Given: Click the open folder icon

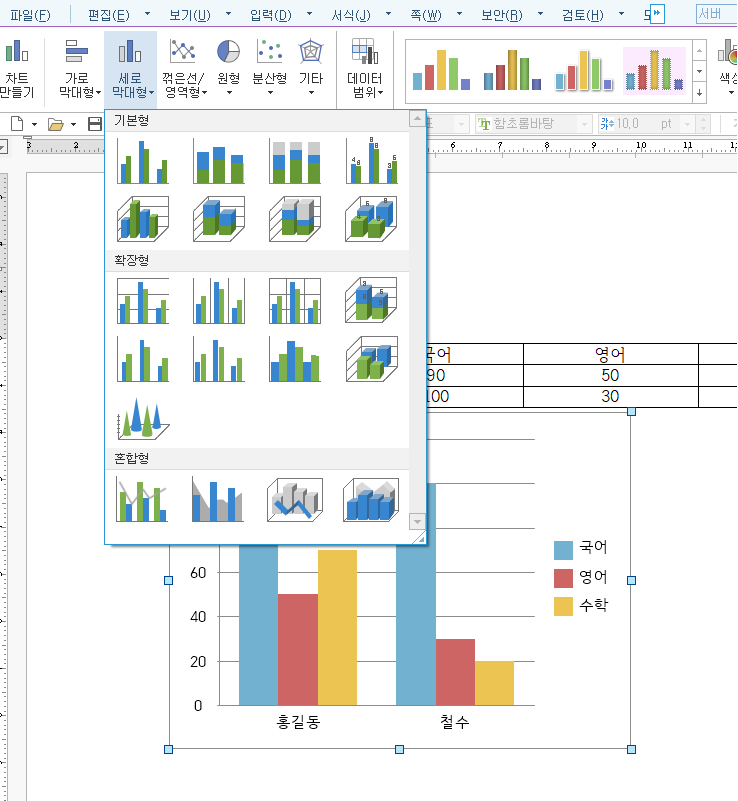Looking at the screenshot, I should pos(56,124).
